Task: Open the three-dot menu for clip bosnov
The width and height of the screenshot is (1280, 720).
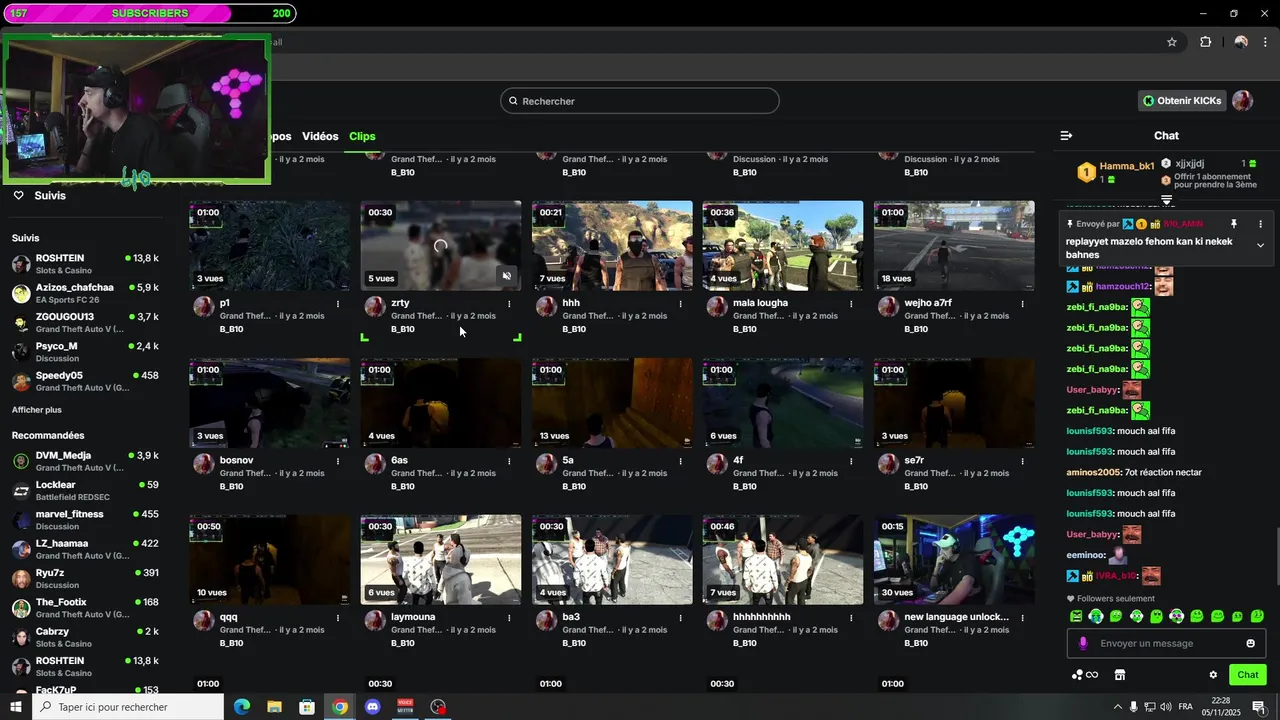Action: 338,461
